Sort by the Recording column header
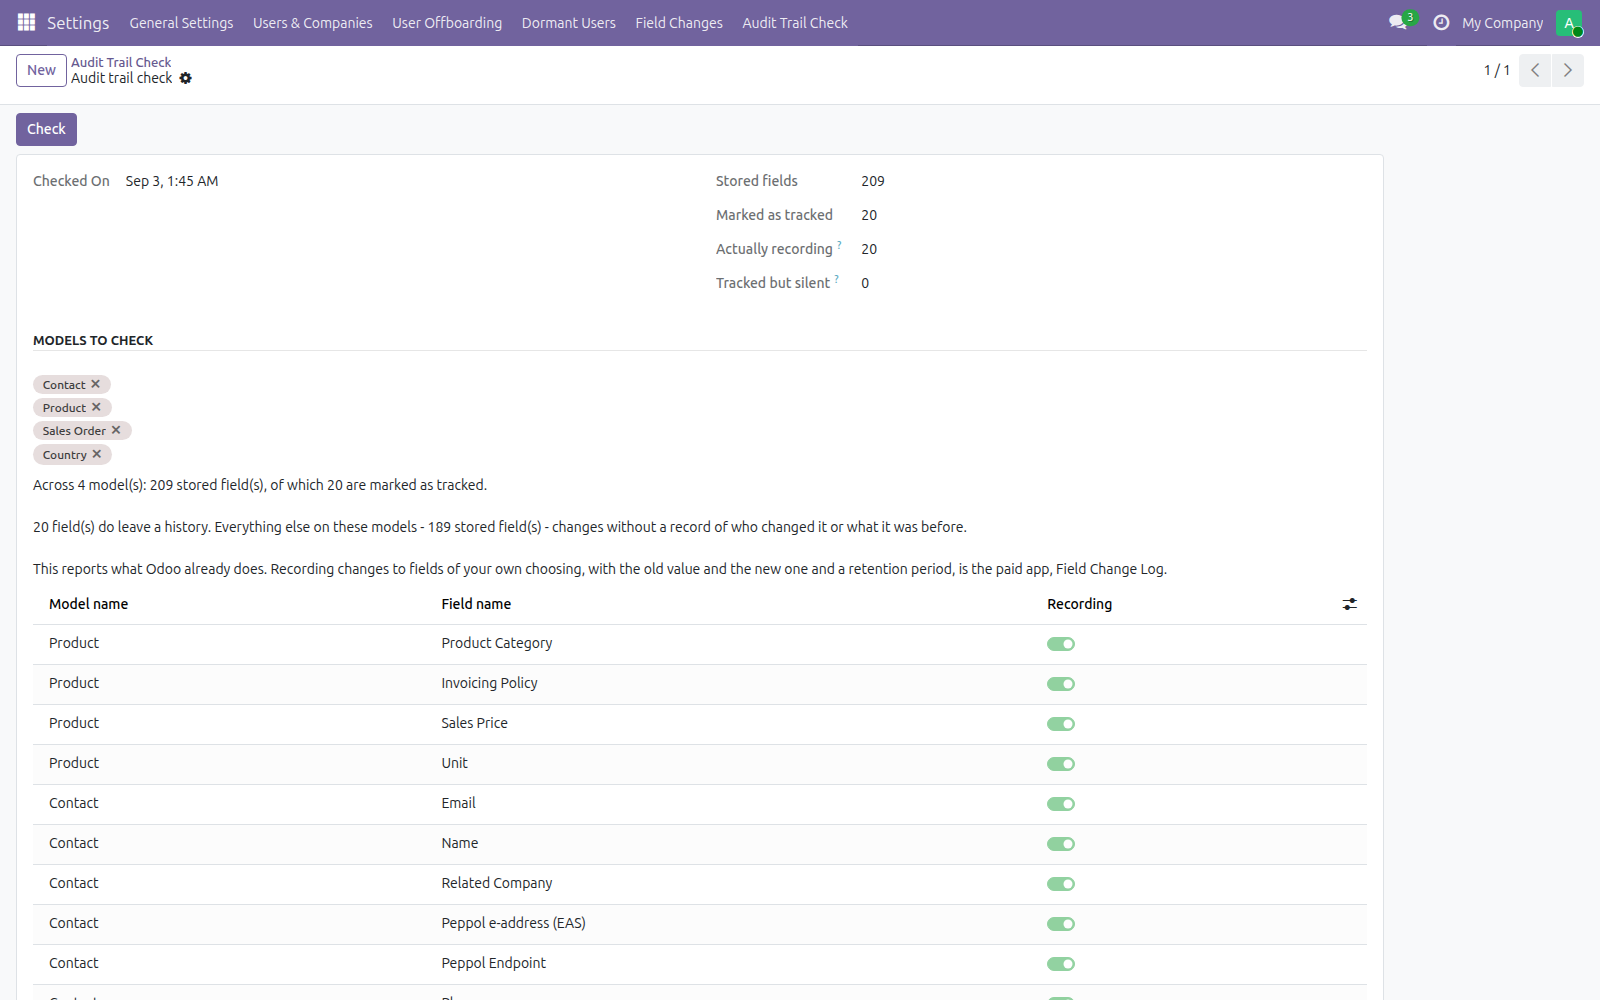 point(1079,604)
